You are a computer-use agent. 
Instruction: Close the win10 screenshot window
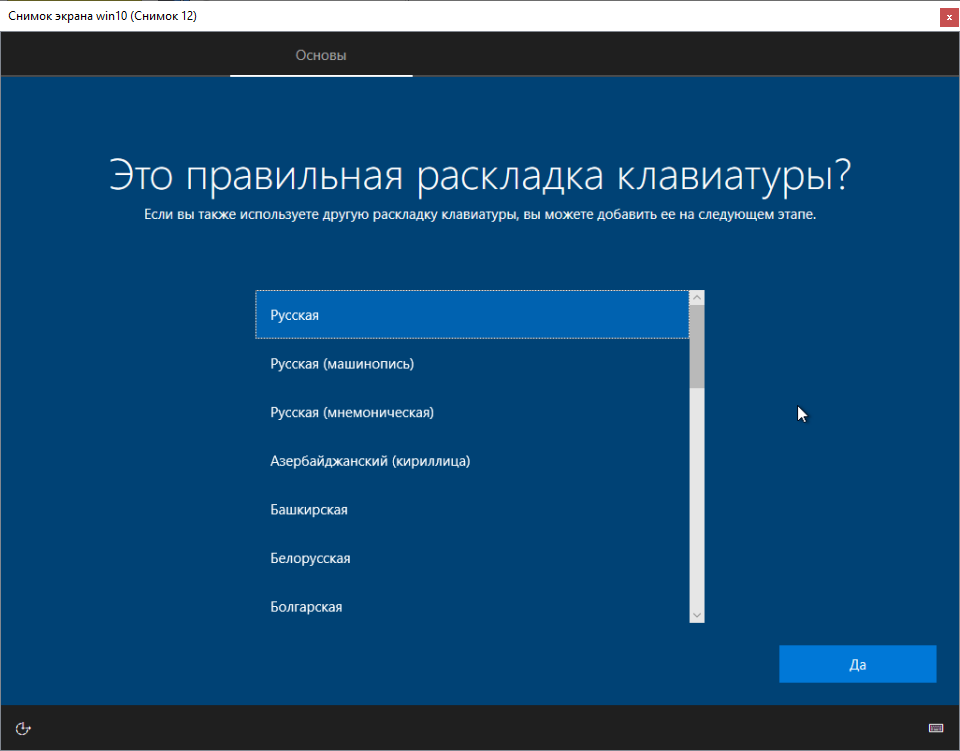[x=949, y=17]
